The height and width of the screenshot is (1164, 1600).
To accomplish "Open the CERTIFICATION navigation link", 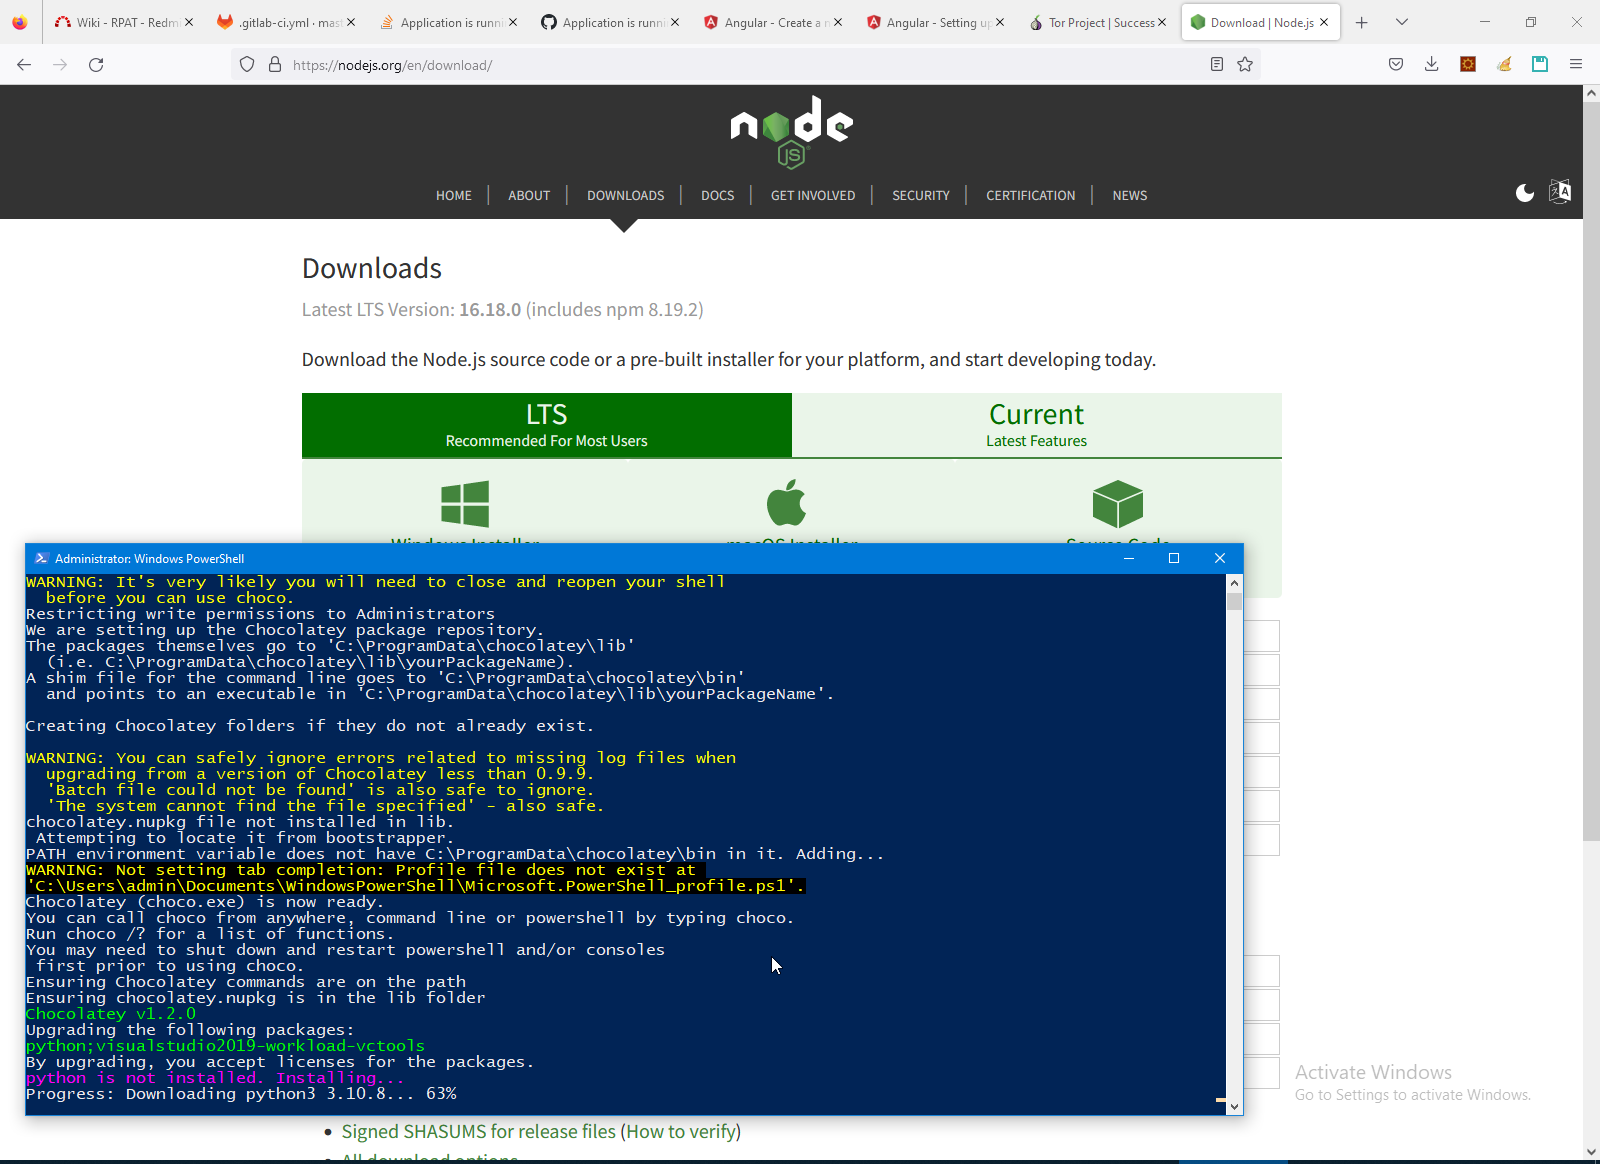I will coord(1031,195).
